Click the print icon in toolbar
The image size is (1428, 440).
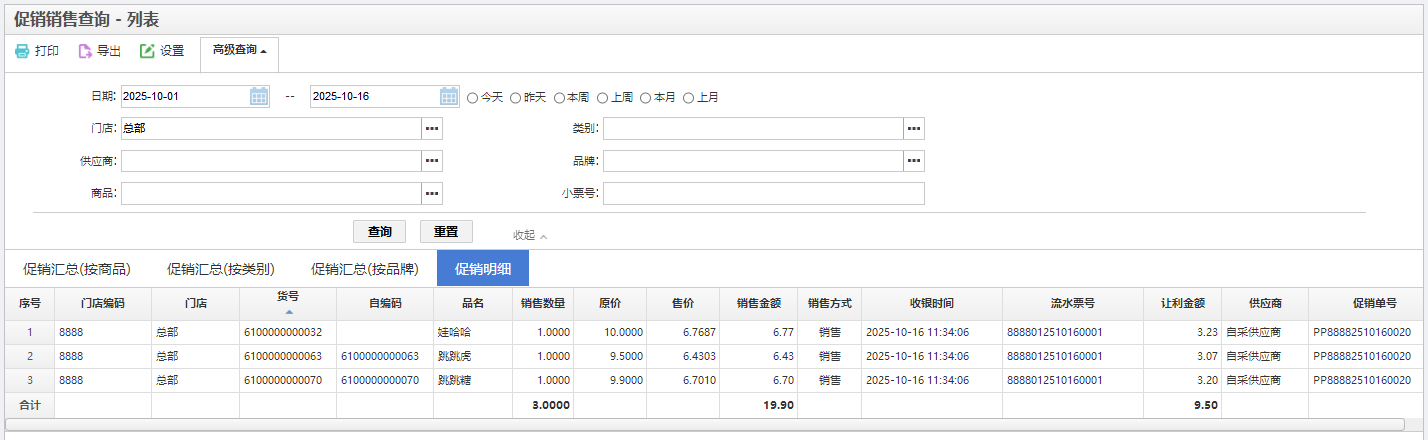pyautogui.click(x=22, y=51)
